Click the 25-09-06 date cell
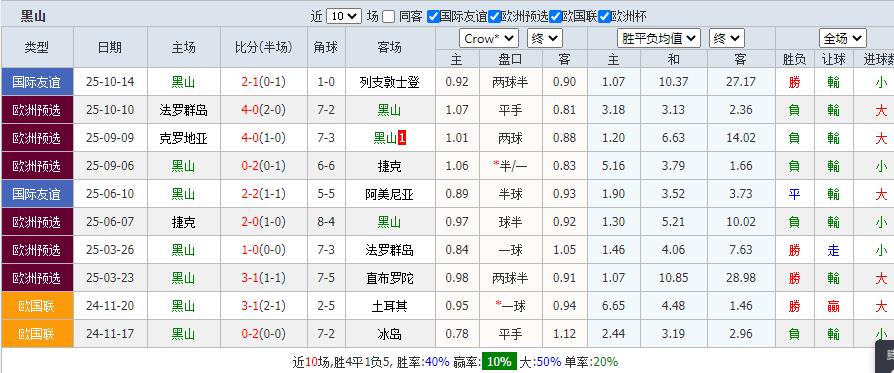The image size is (894, 373). point(110,166)
